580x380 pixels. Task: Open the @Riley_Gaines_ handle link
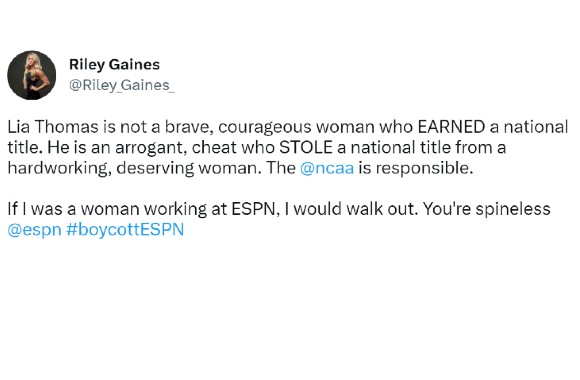click(122, 85)
